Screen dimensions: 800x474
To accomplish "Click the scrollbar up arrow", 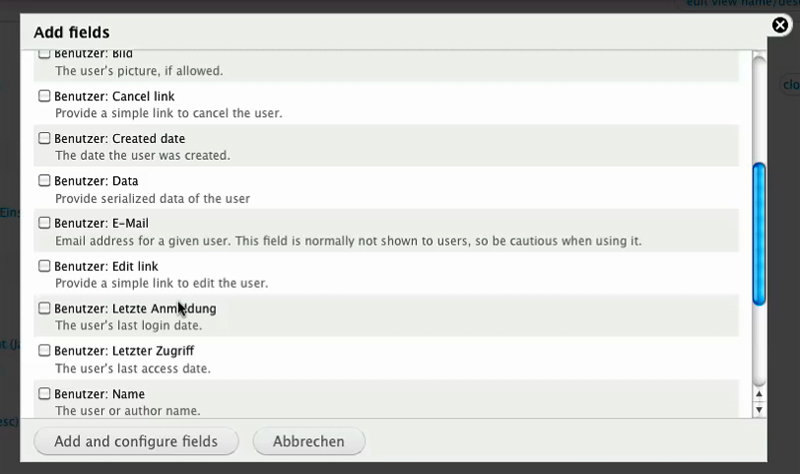I will coord(759,396).
